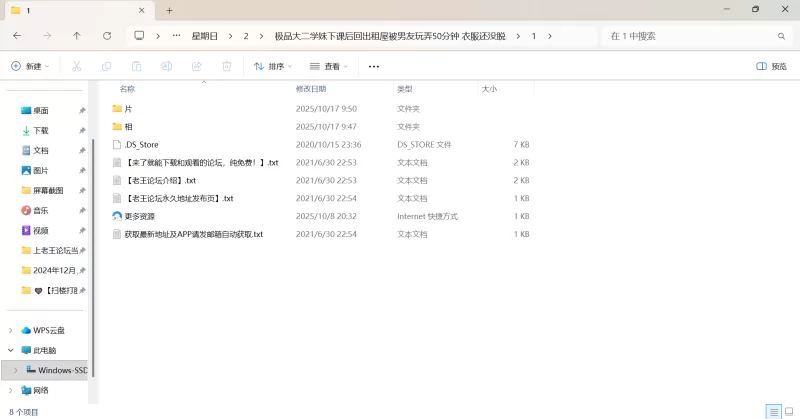Screen dimensions: 800x419
Task: Open the 排序 sort dropdown
Action: coord(272,66)
